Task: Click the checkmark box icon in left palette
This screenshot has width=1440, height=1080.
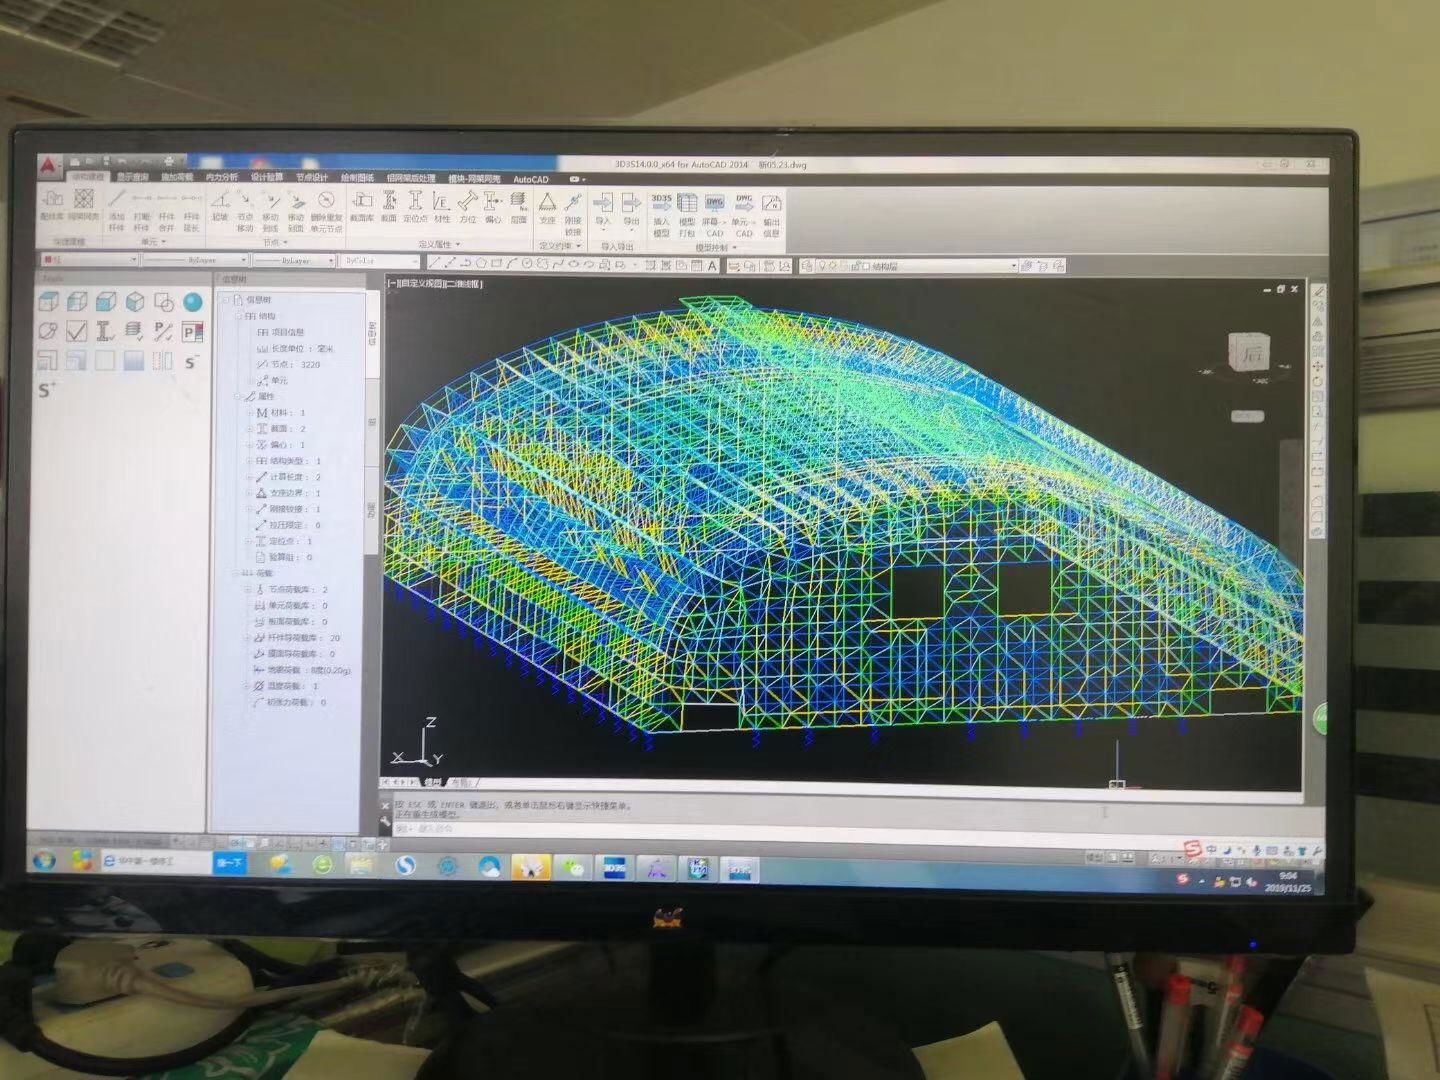Action: click(x=76, y=331)
